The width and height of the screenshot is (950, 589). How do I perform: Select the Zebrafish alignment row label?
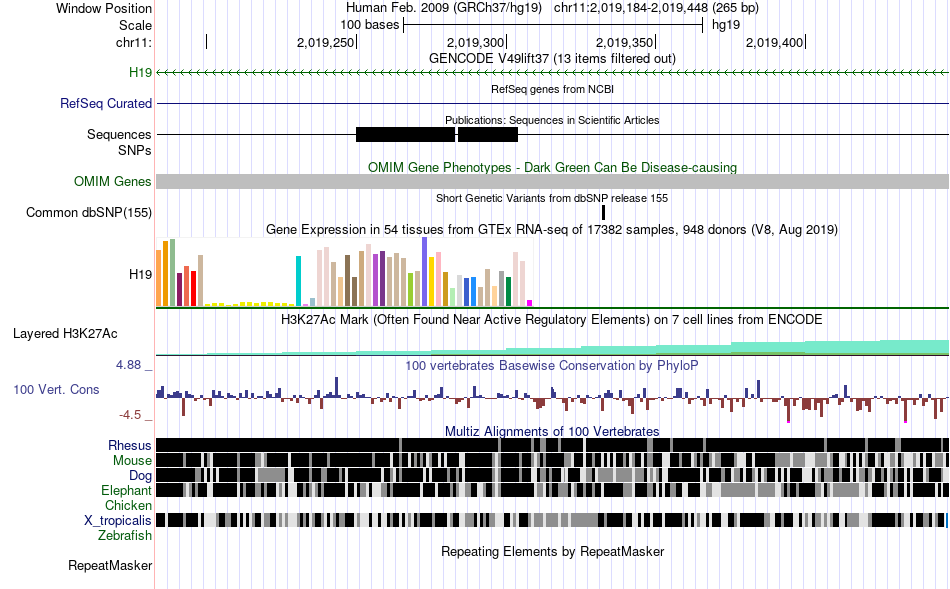pyautogui.click(x=125, y=536)
